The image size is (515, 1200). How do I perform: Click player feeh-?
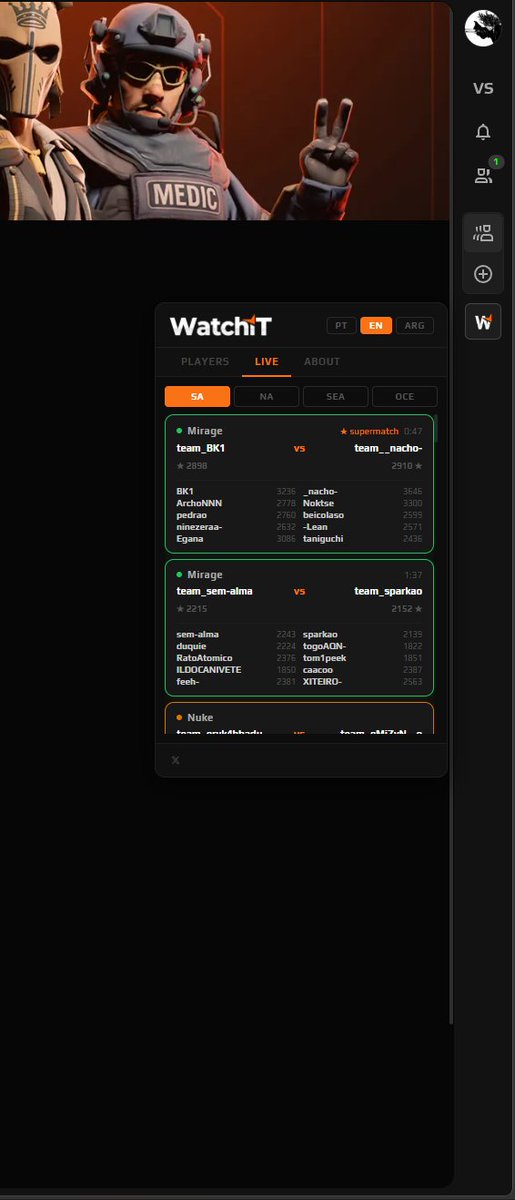click(188, 682)
